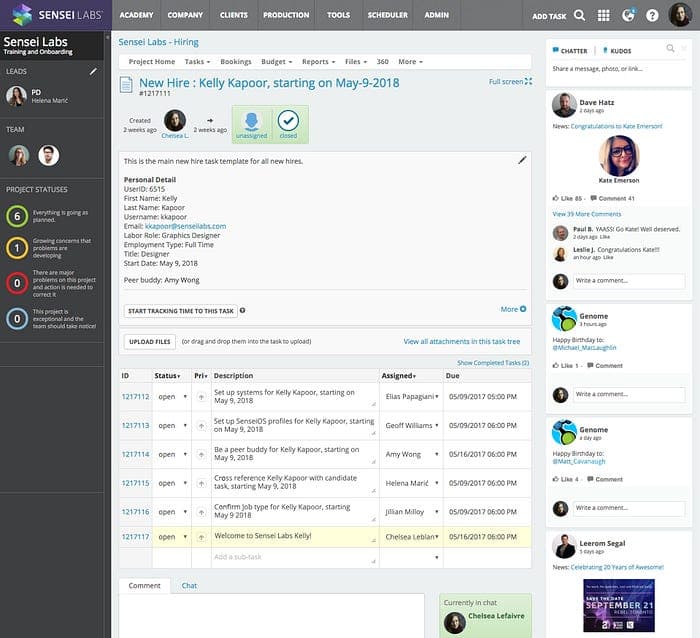Edit project leads with pencil icon

(x=93, y=71)
